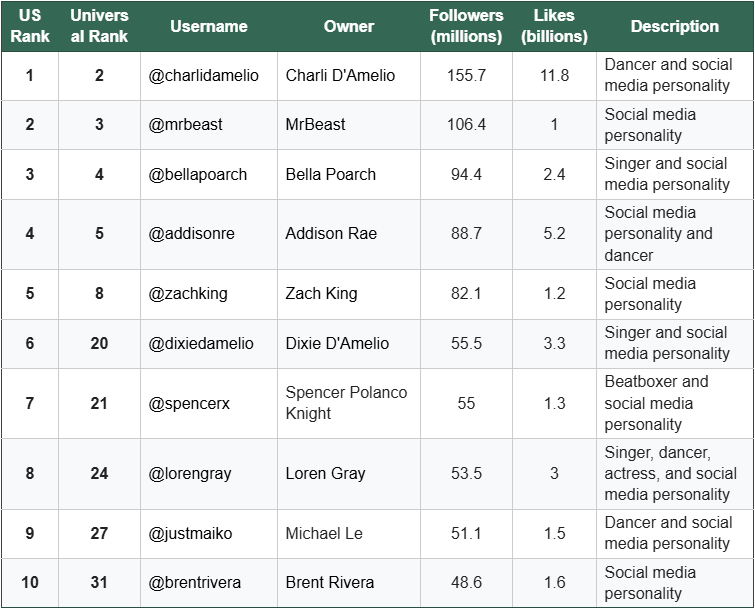Click the @brentrivera username cell
The height and width of the screenshot is (611, 755).
(208, 583)
